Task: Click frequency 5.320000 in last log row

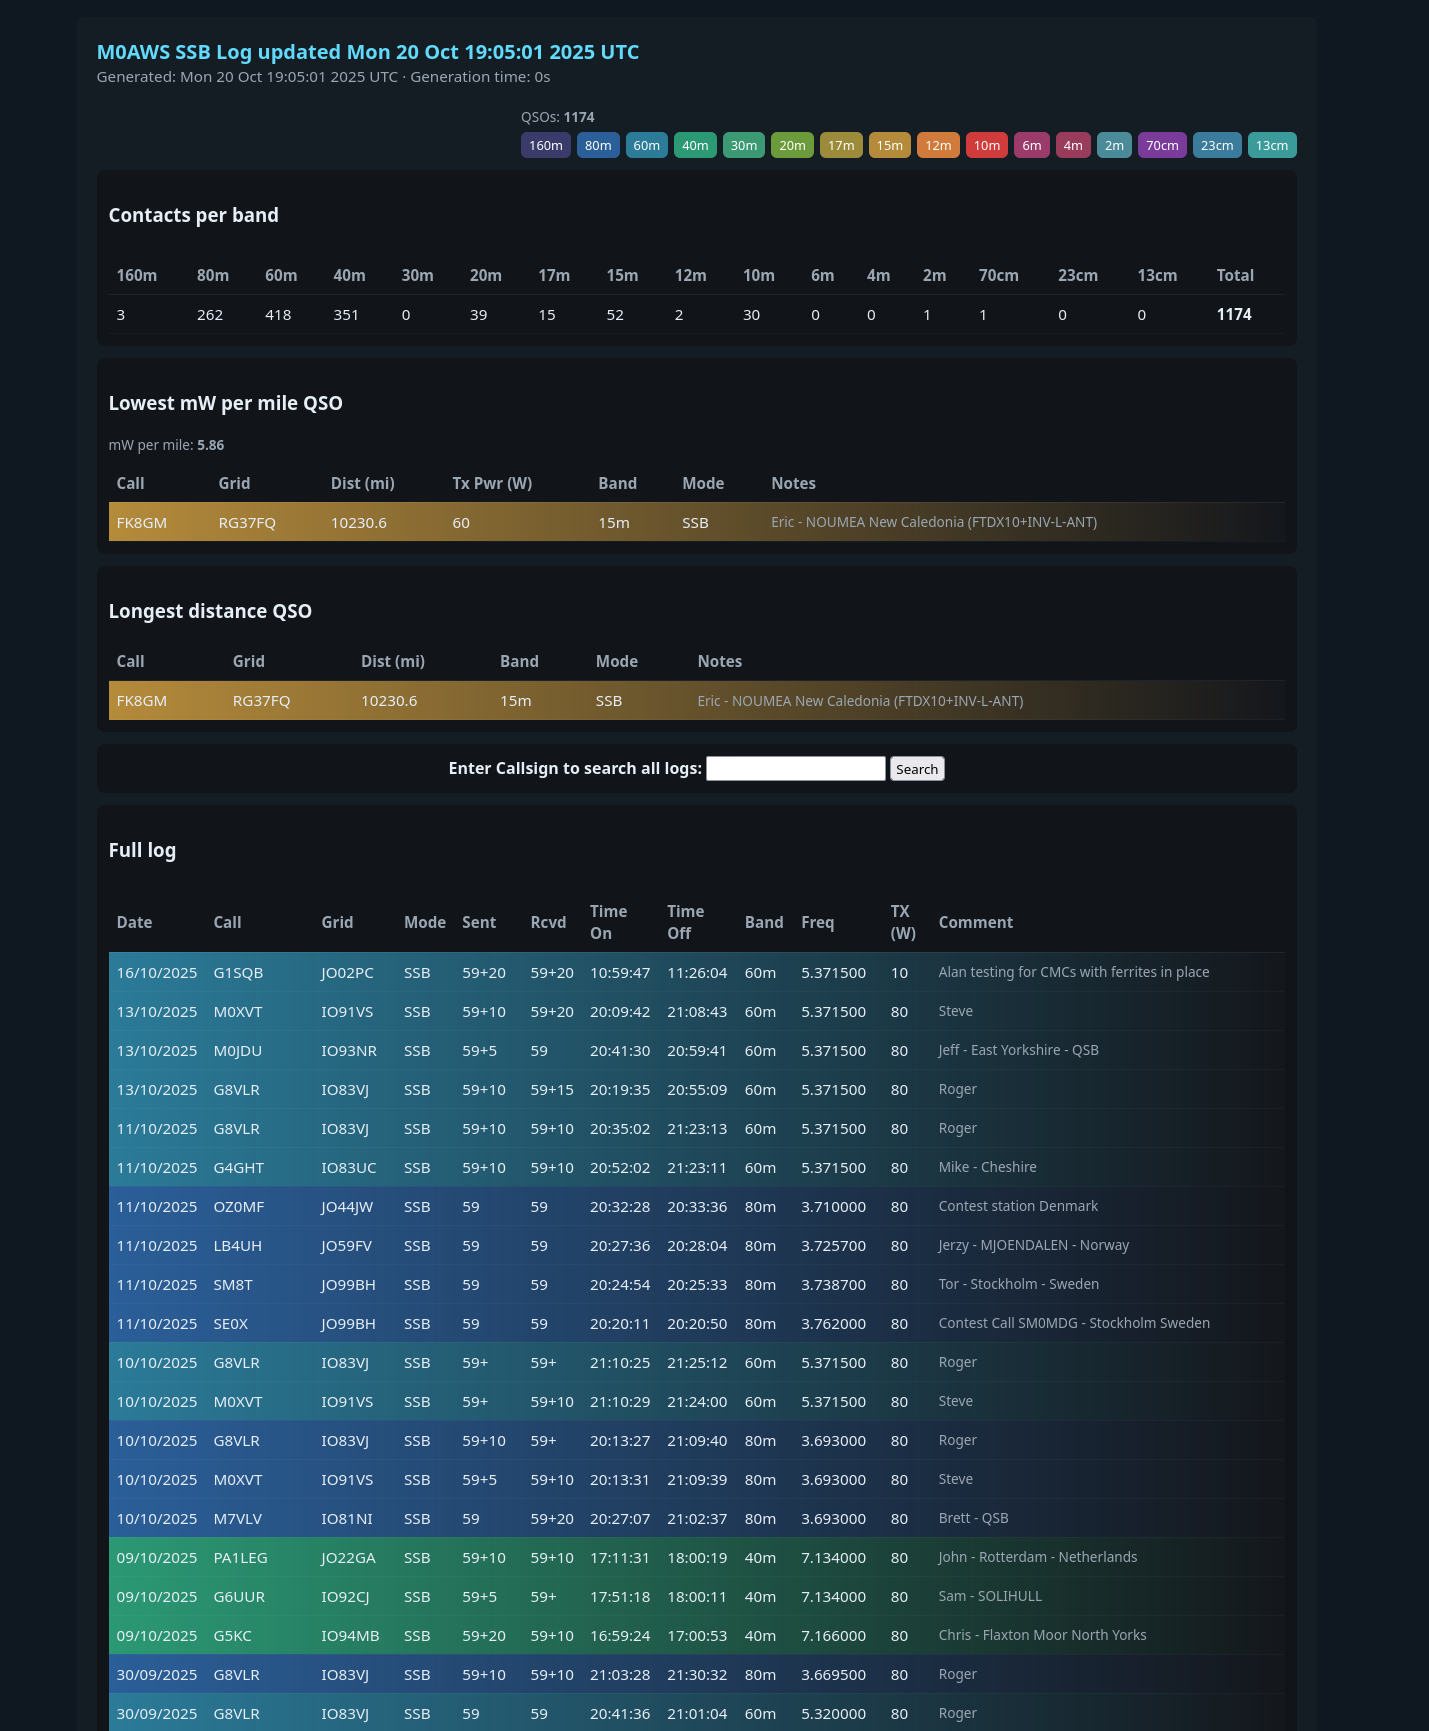Action: tap(834, 1713)
